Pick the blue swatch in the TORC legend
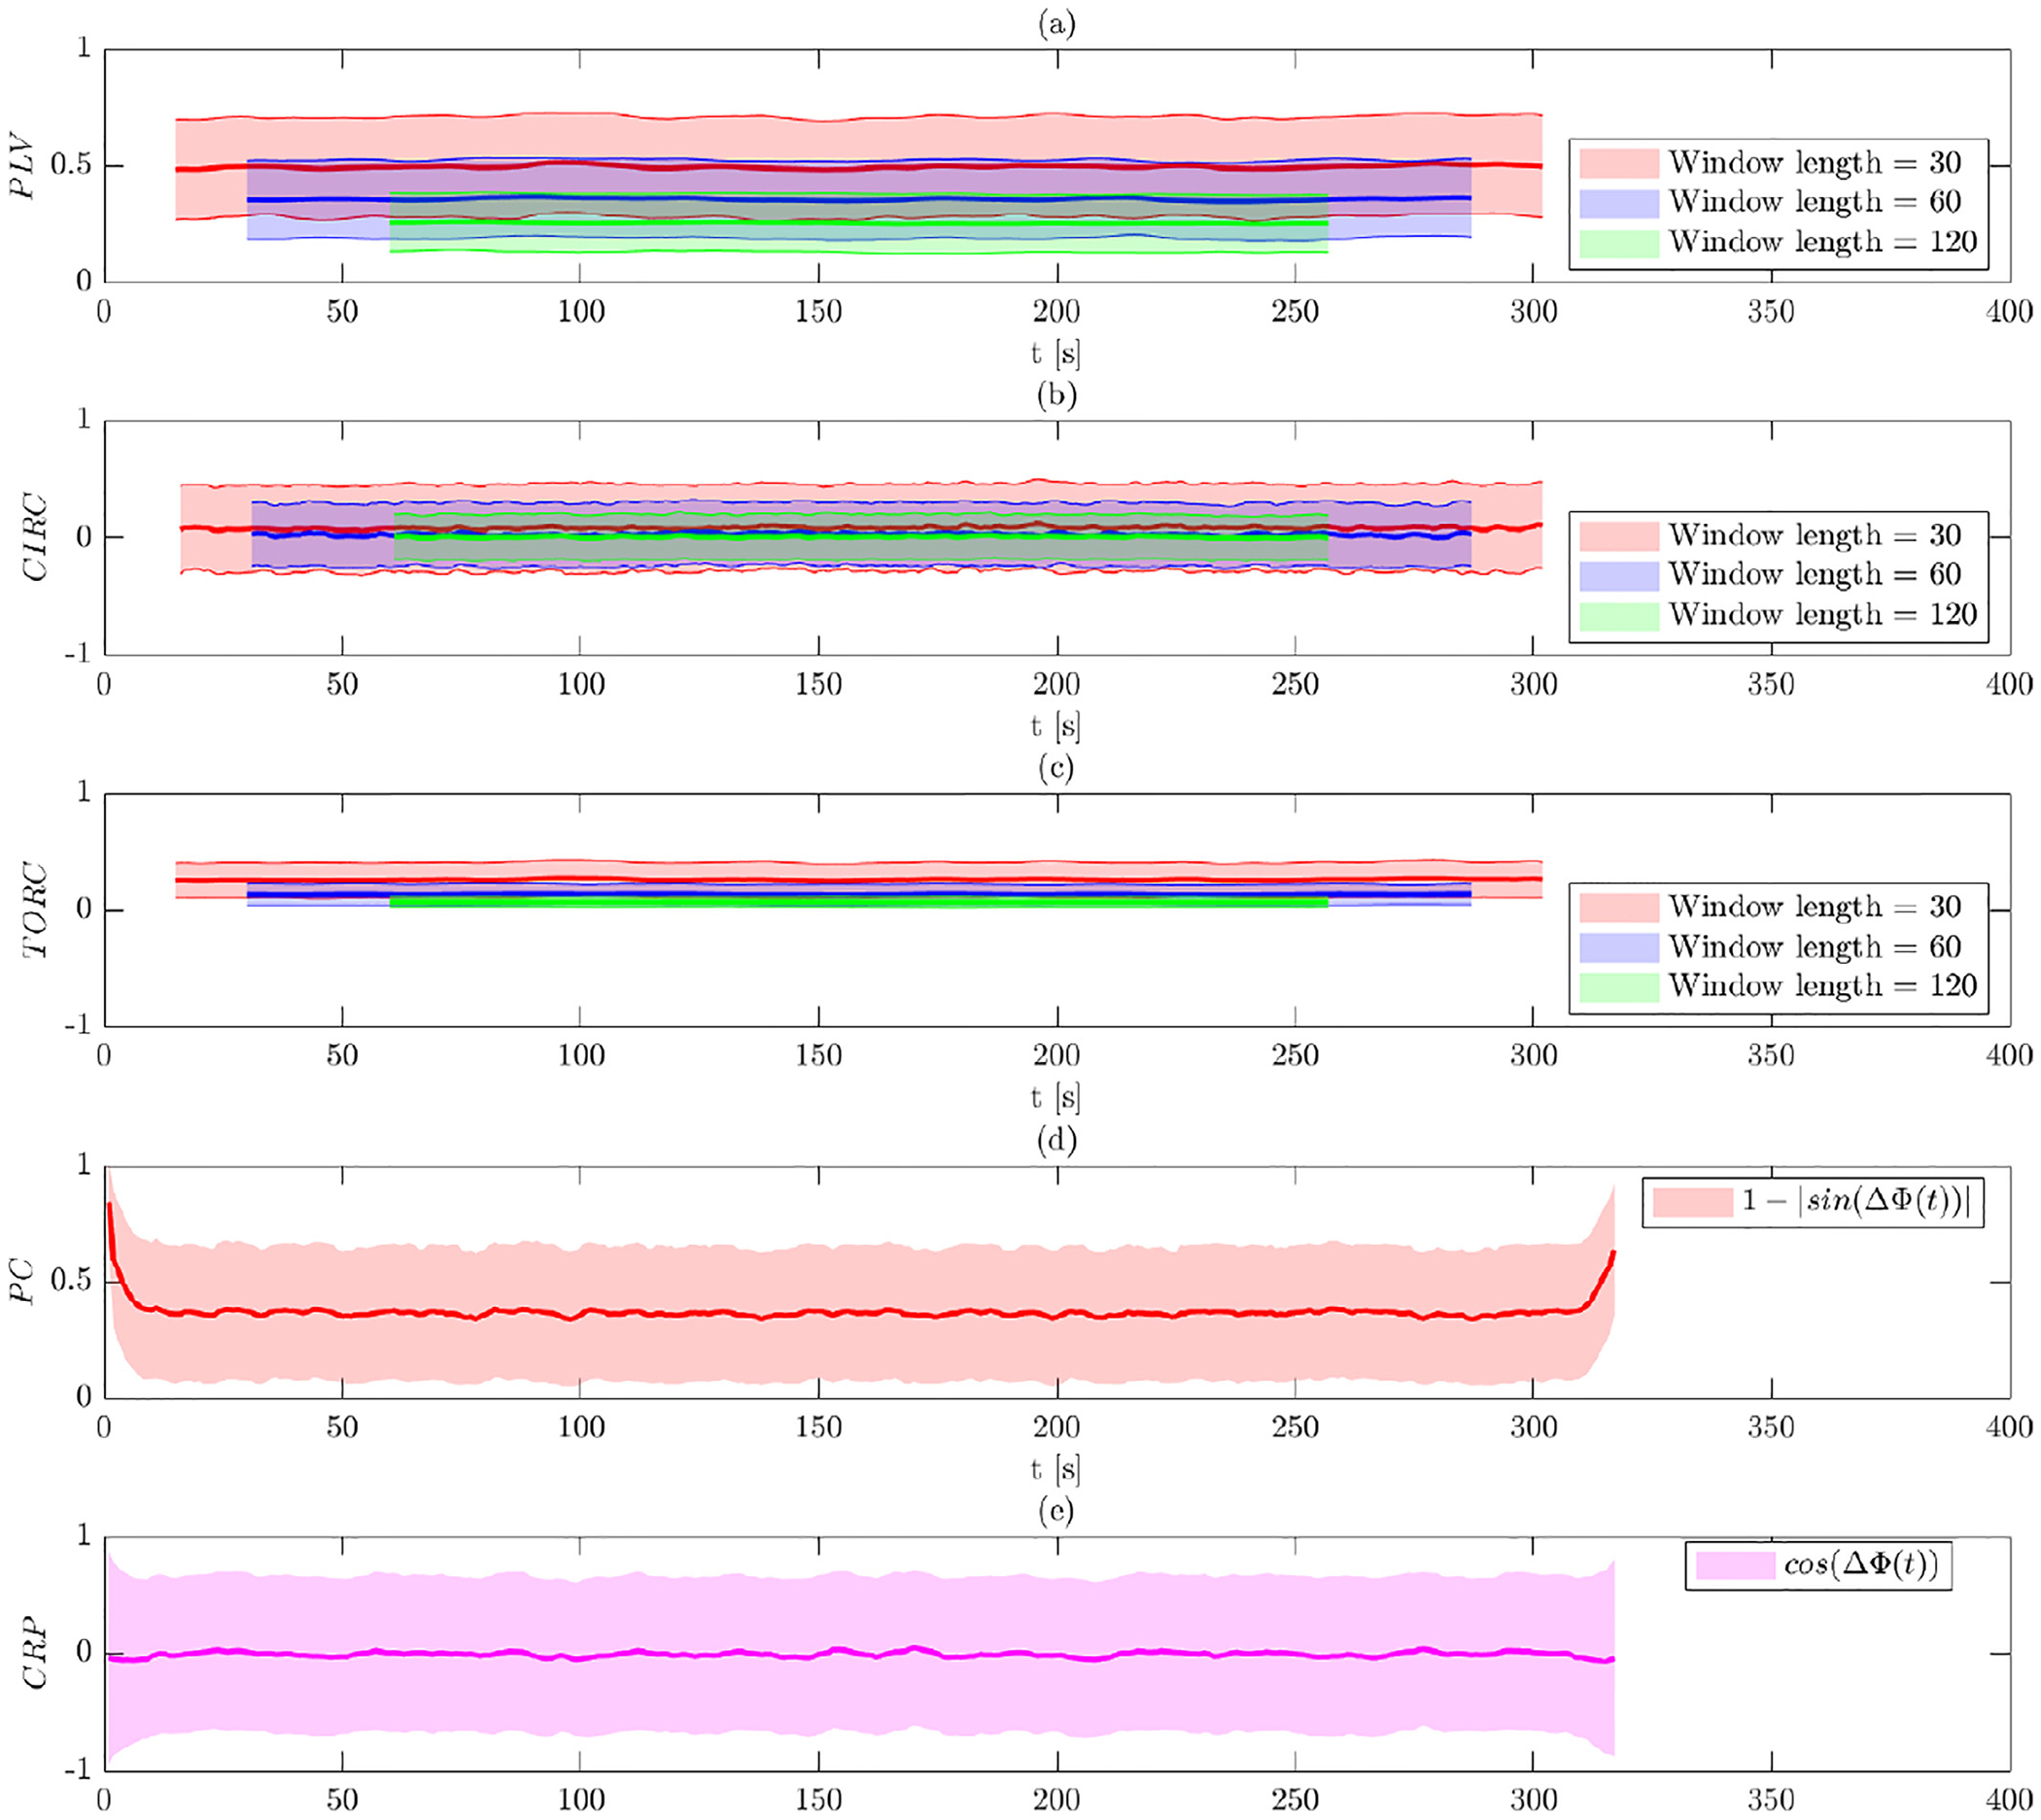The image size is (2041, 1820). click(1619, 947)
